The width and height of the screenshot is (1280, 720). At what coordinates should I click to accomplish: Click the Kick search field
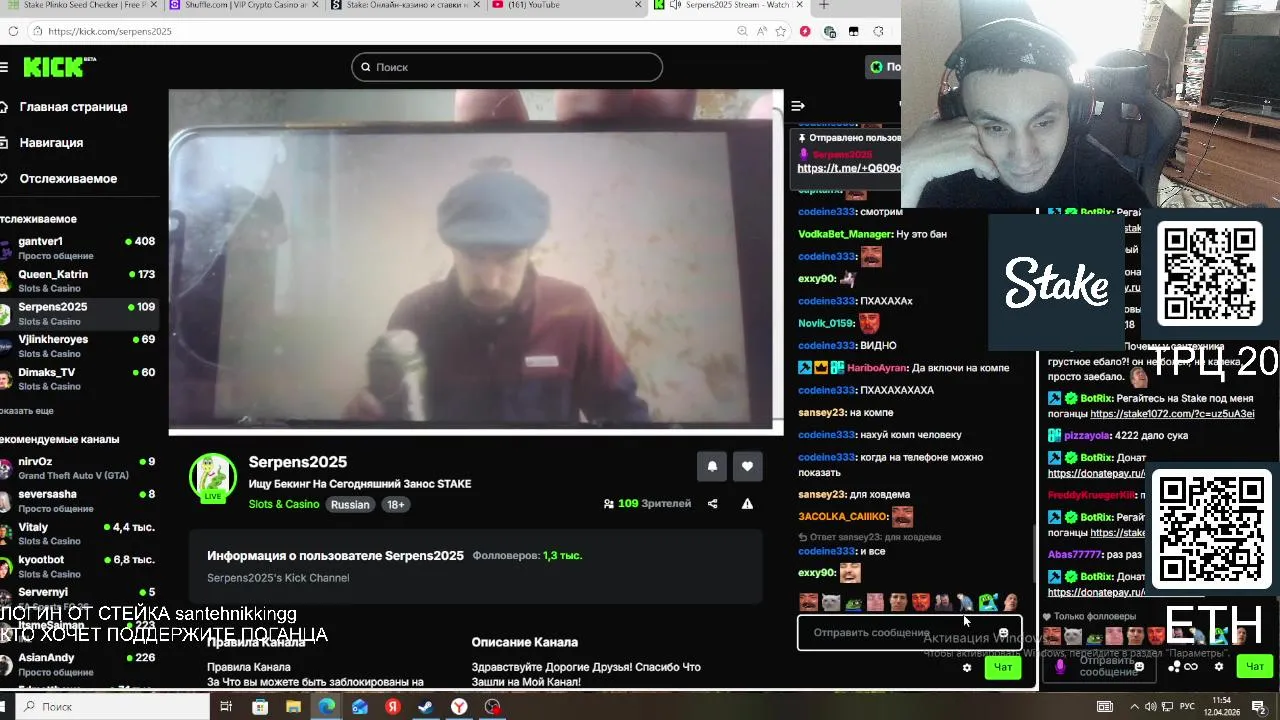point(507,67)
